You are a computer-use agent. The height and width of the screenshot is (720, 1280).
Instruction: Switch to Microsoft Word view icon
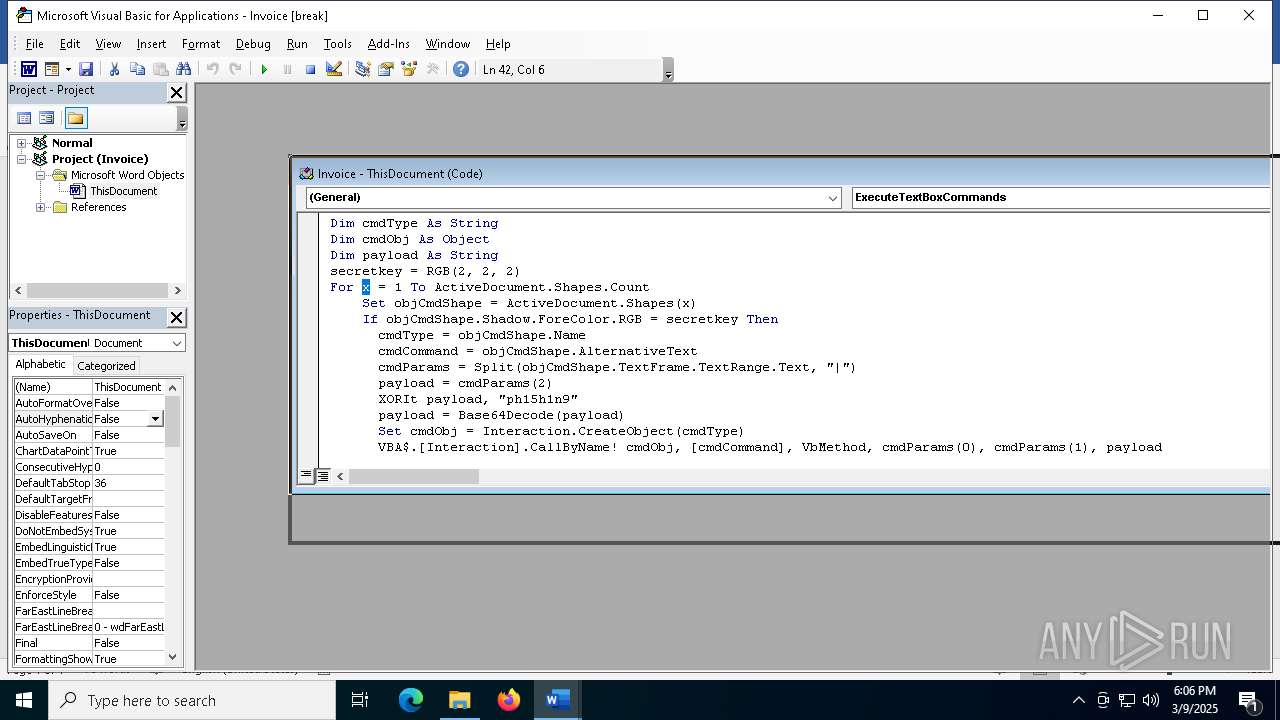coord(29,69)
